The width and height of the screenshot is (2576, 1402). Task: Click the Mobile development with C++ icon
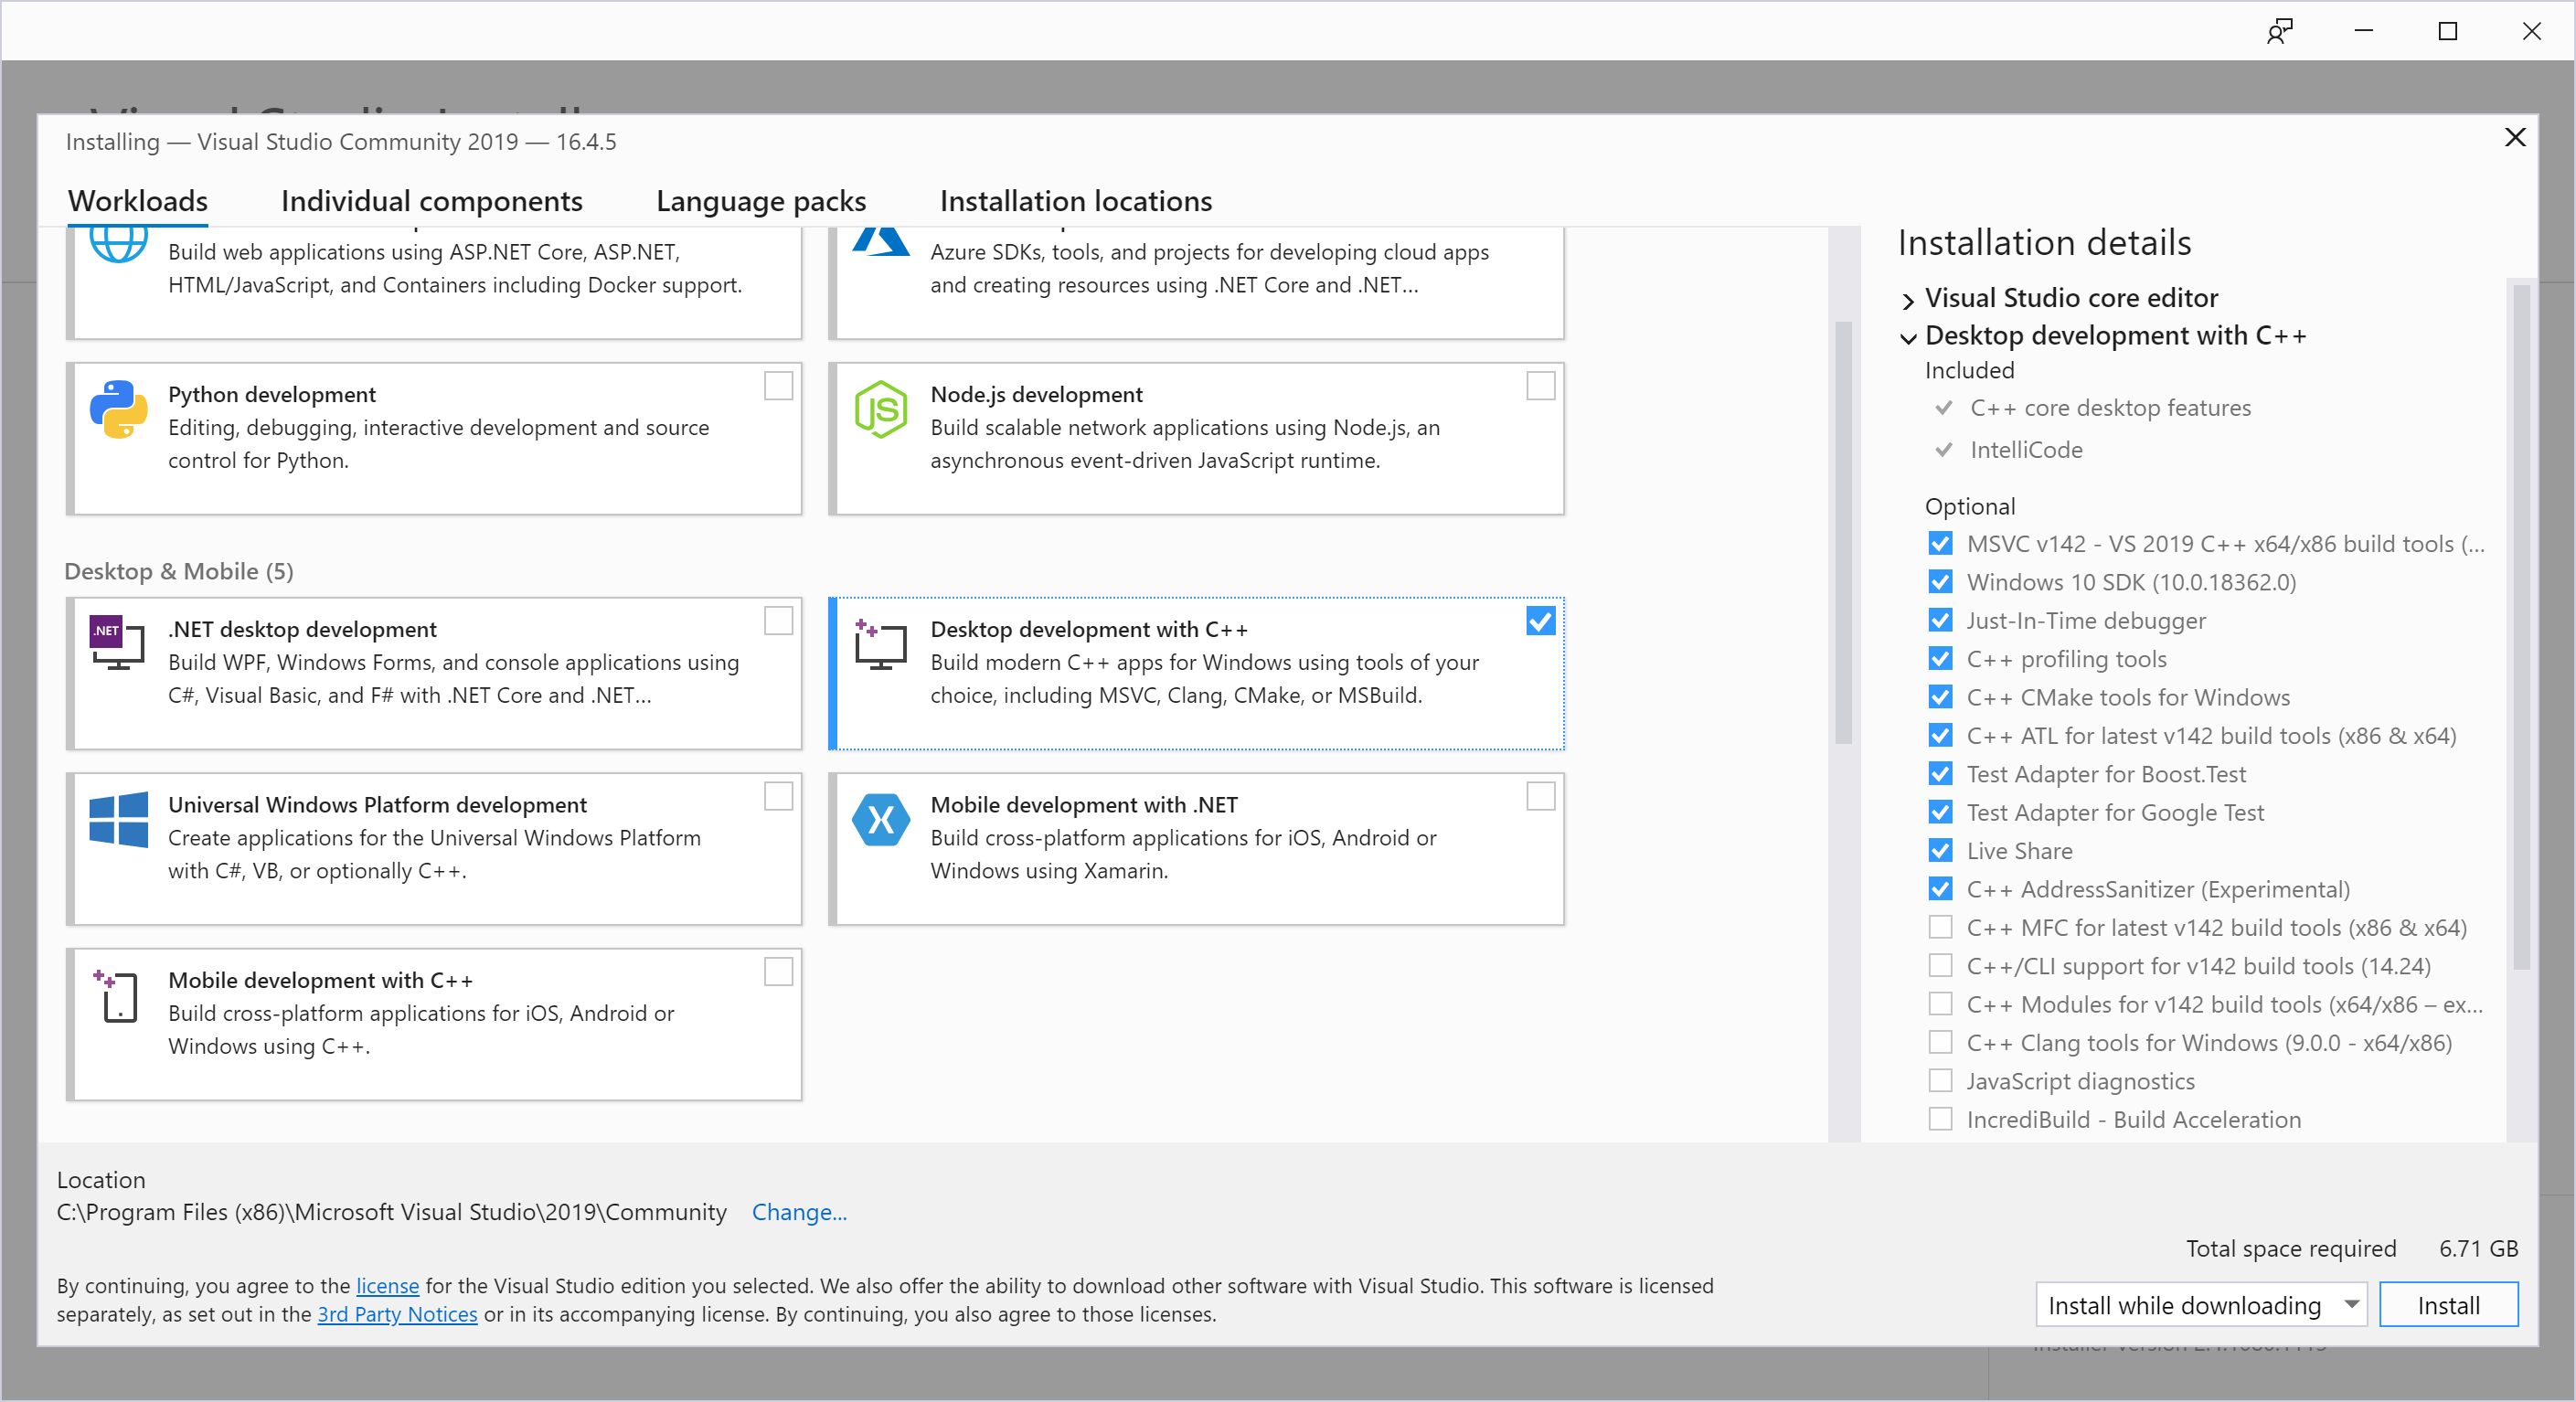(x=118, y=995)
